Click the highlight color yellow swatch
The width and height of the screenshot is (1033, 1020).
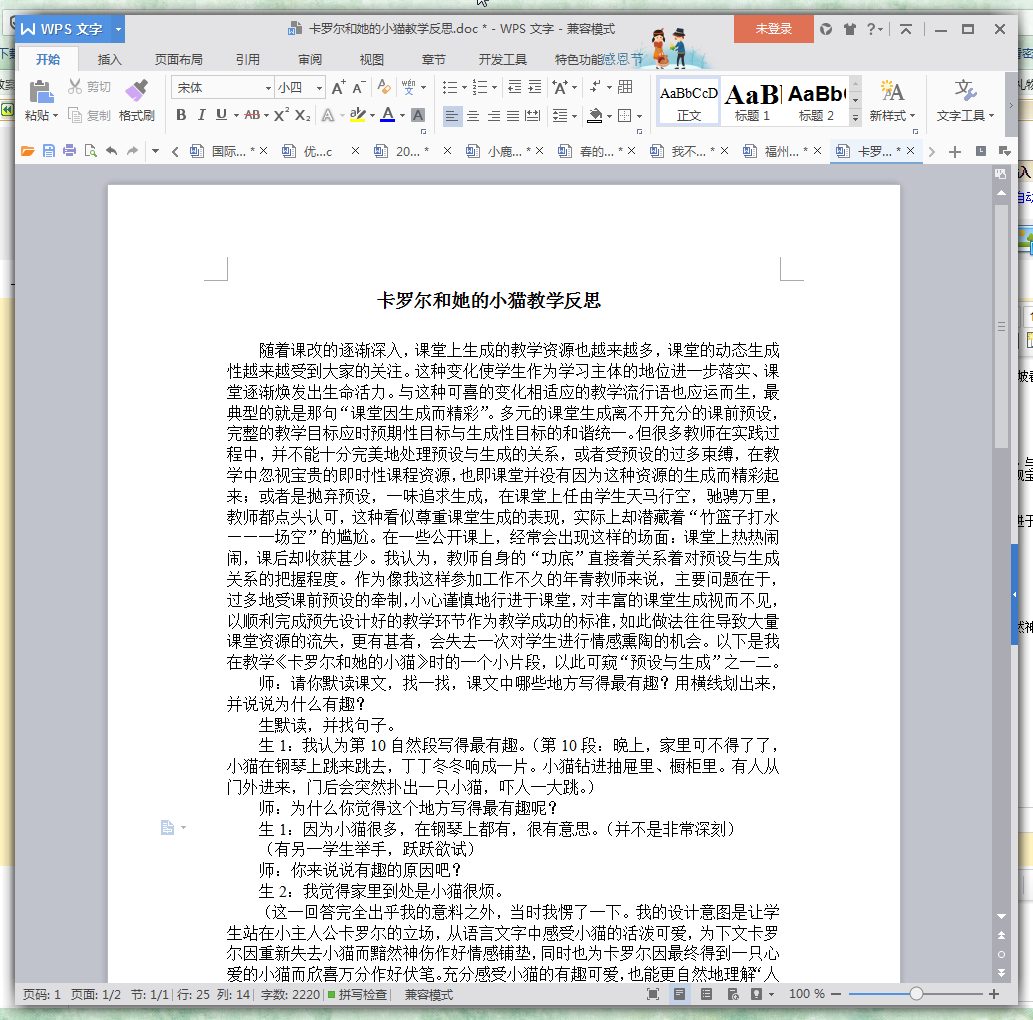(x=358, y=115)
